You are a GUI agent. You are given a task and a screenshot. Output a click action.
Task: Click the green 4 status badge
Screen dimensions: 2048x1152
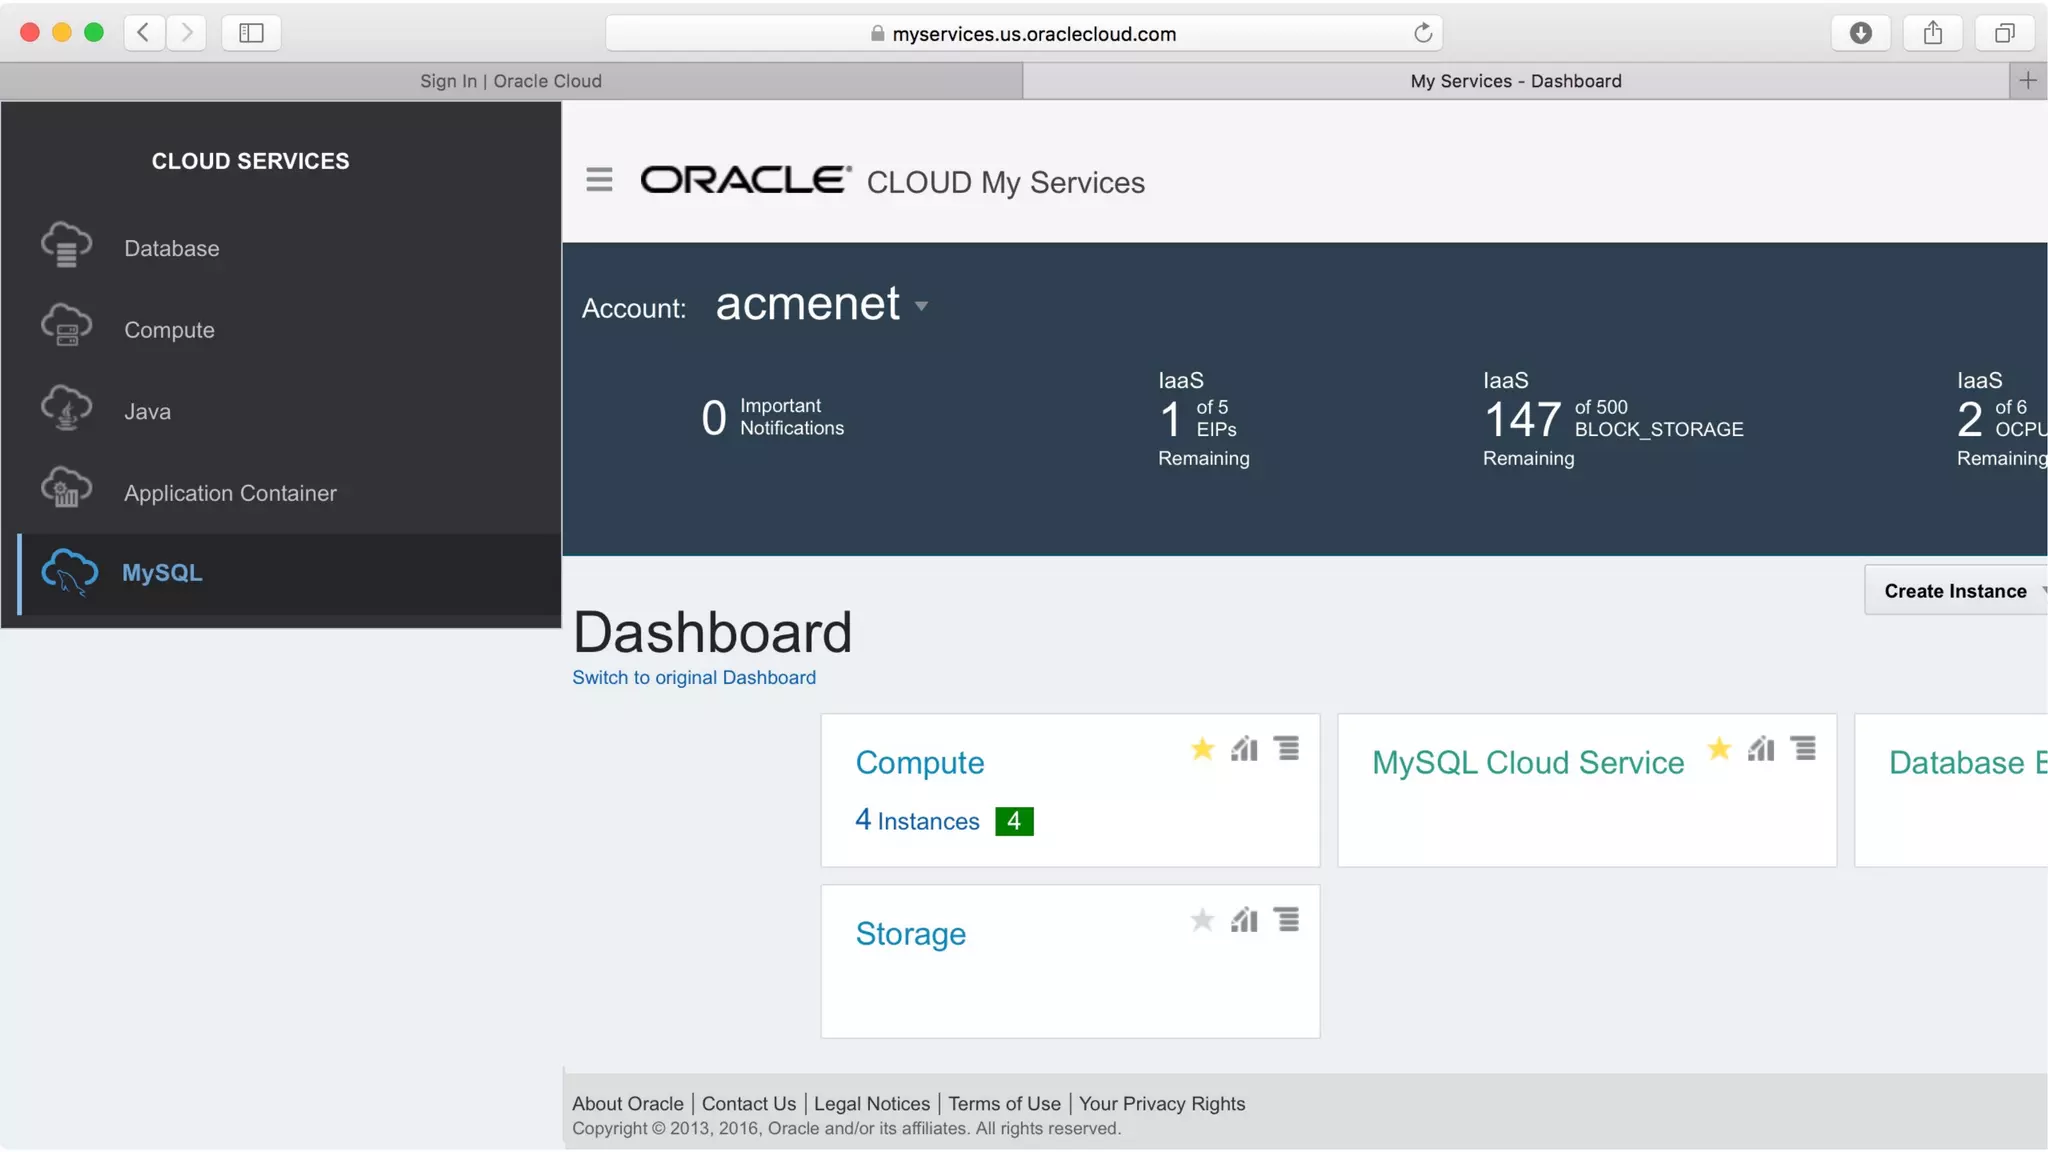point(1014,821)
